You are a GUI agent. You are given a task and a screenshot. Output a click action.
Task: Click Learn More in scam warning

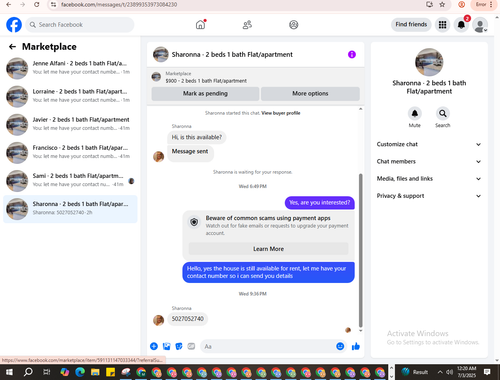click(268, 249)
